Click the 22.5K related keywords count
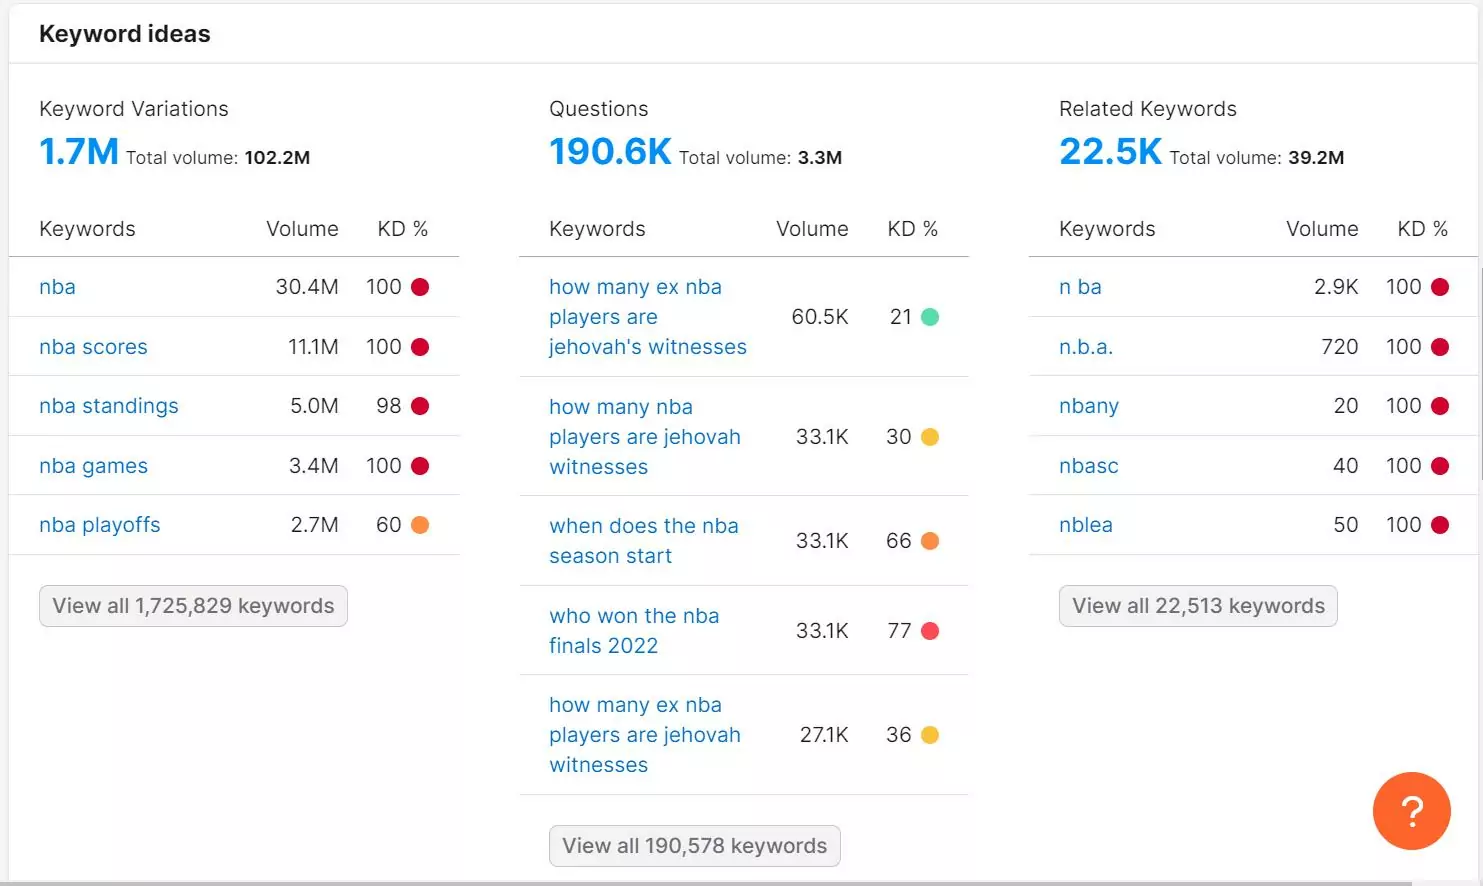Screen dimensions: 1483x886 point(1110,152)
